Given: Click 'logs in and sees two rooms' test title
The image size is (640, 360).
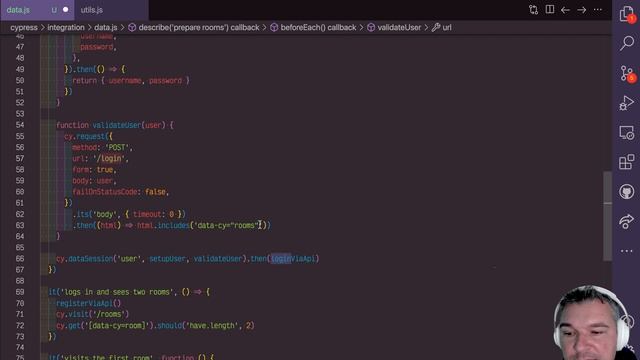Looking at the screenshot, I should pyautogui.click(x=117, y=292).
